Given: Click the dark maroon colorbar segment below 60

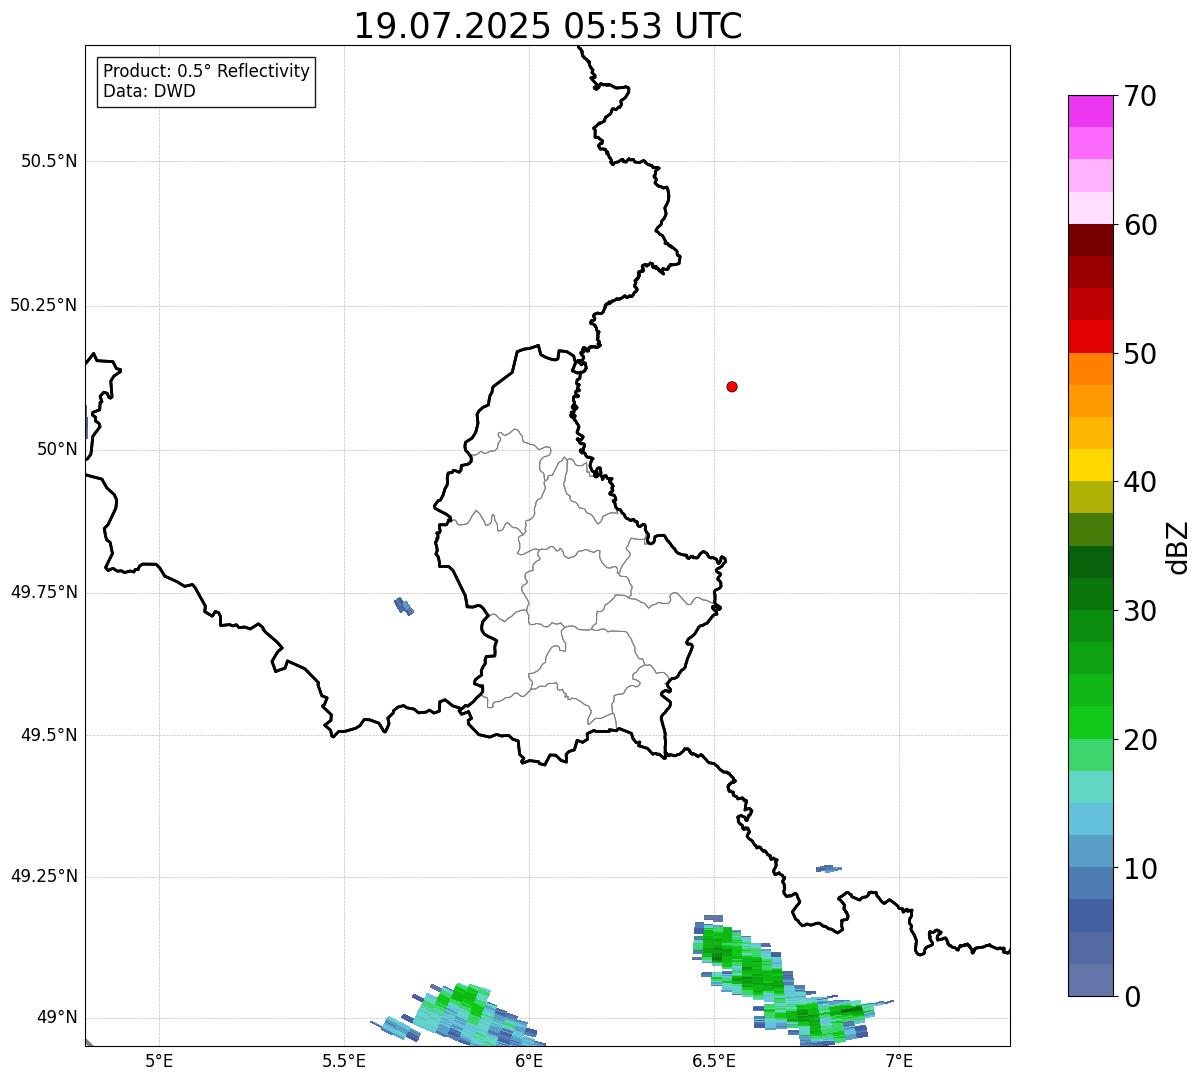Looking at the screenshot, I should [1090, 240].
